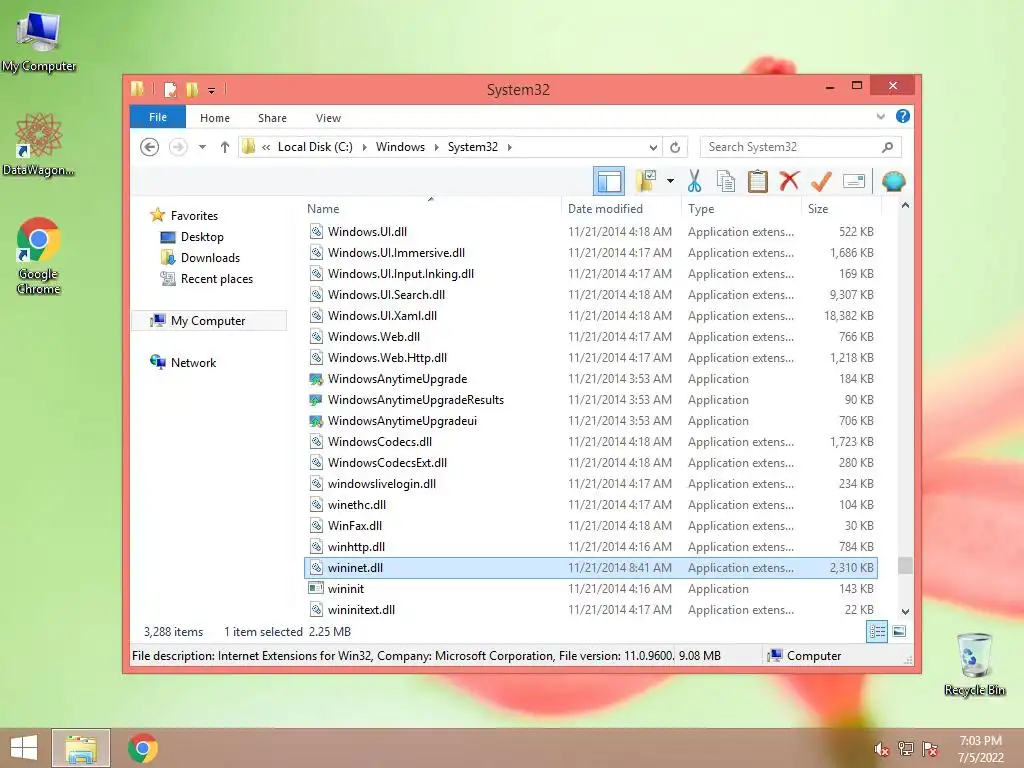Click File Explorer in the taskbar
1024x768 pixels.
[81, 748]
